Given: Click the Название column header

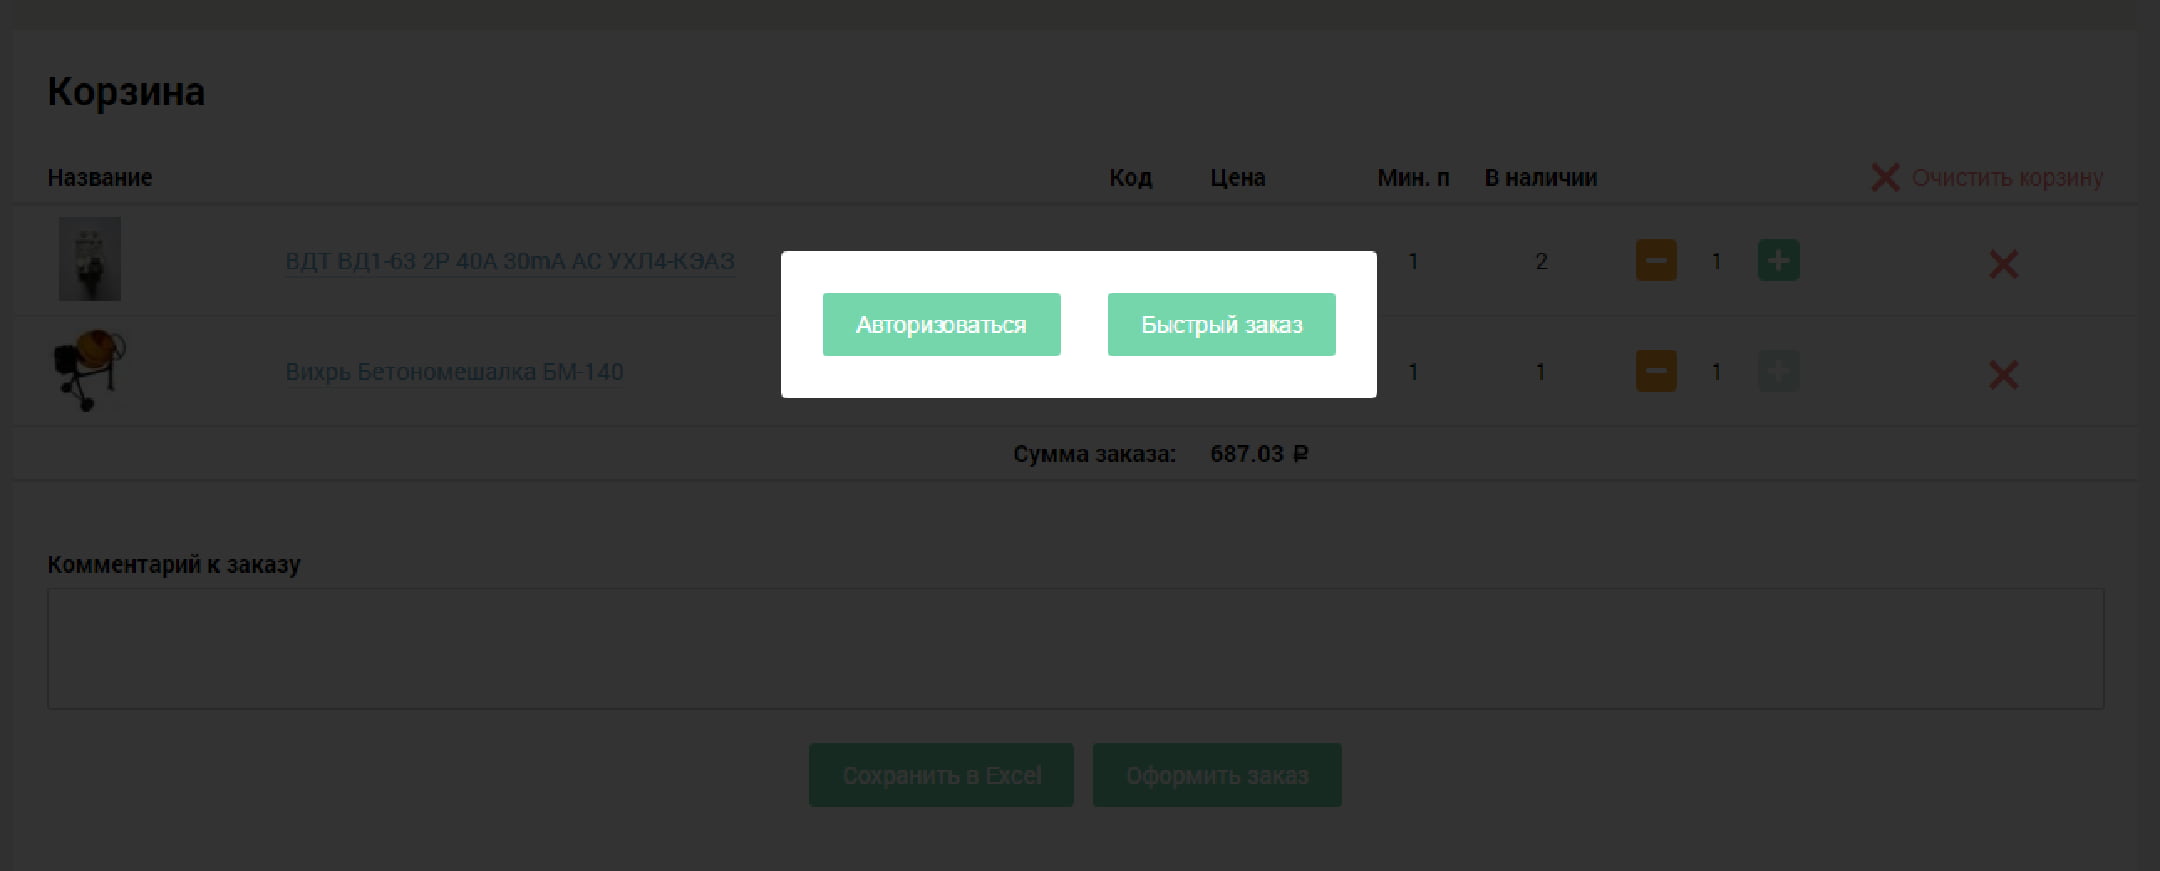Looking at the screenshot, I should tap(100, 178).
